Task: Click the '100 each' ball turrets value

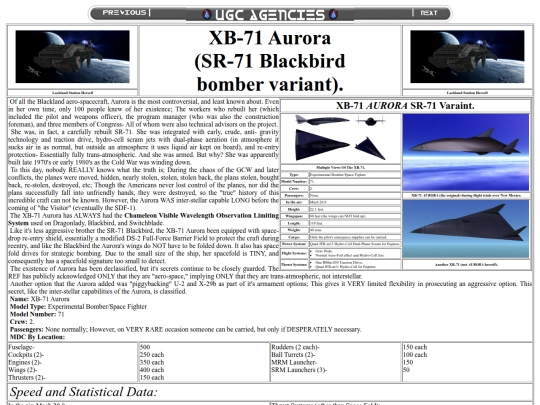Action: pyautogui.click(x=415, y=354)
